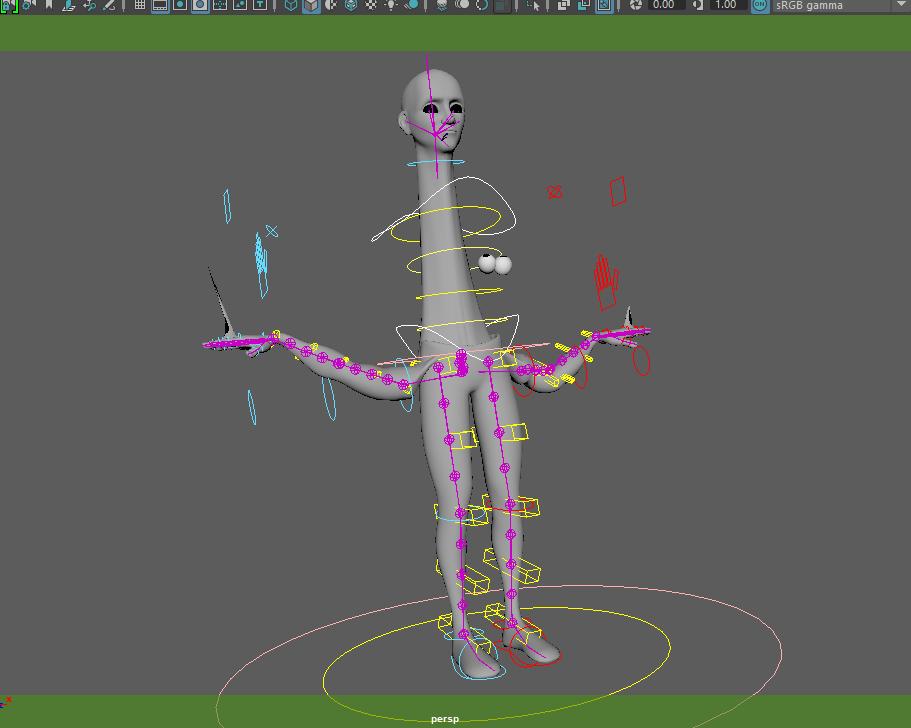Toggle X-ray display icon
911x728 pixels.
[564, 5]
